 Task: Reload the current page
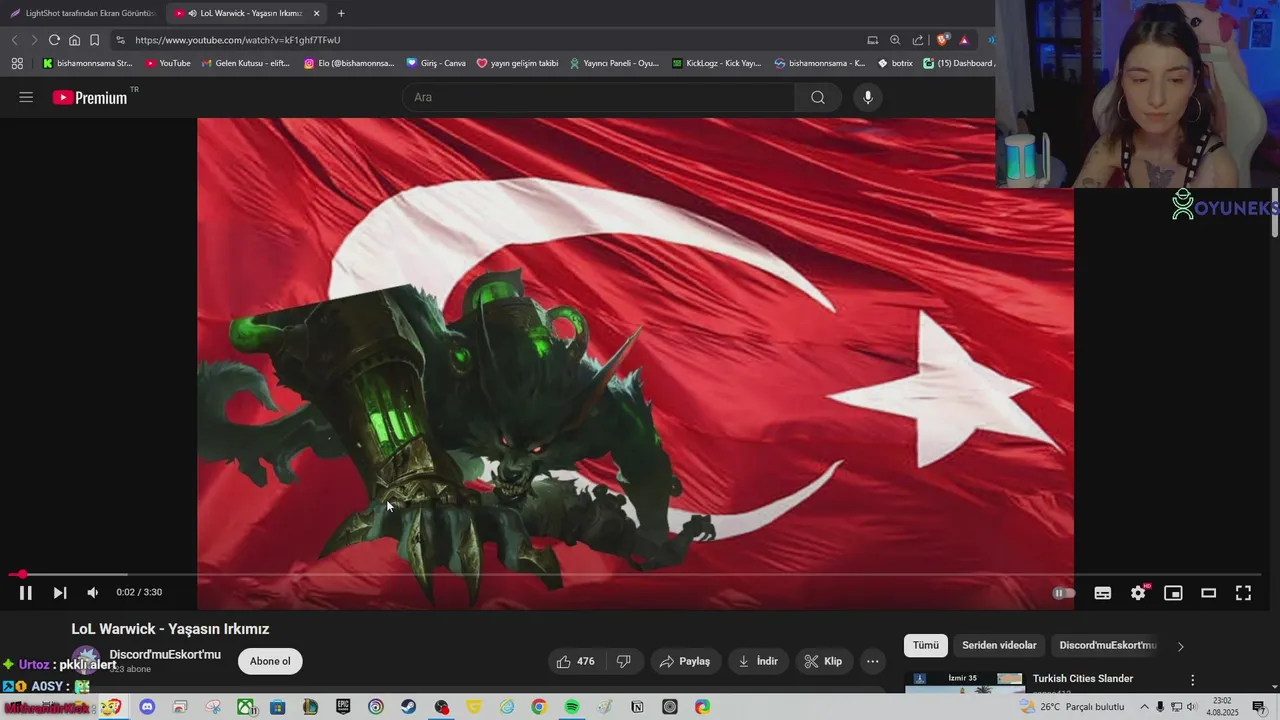coord(54,40)
